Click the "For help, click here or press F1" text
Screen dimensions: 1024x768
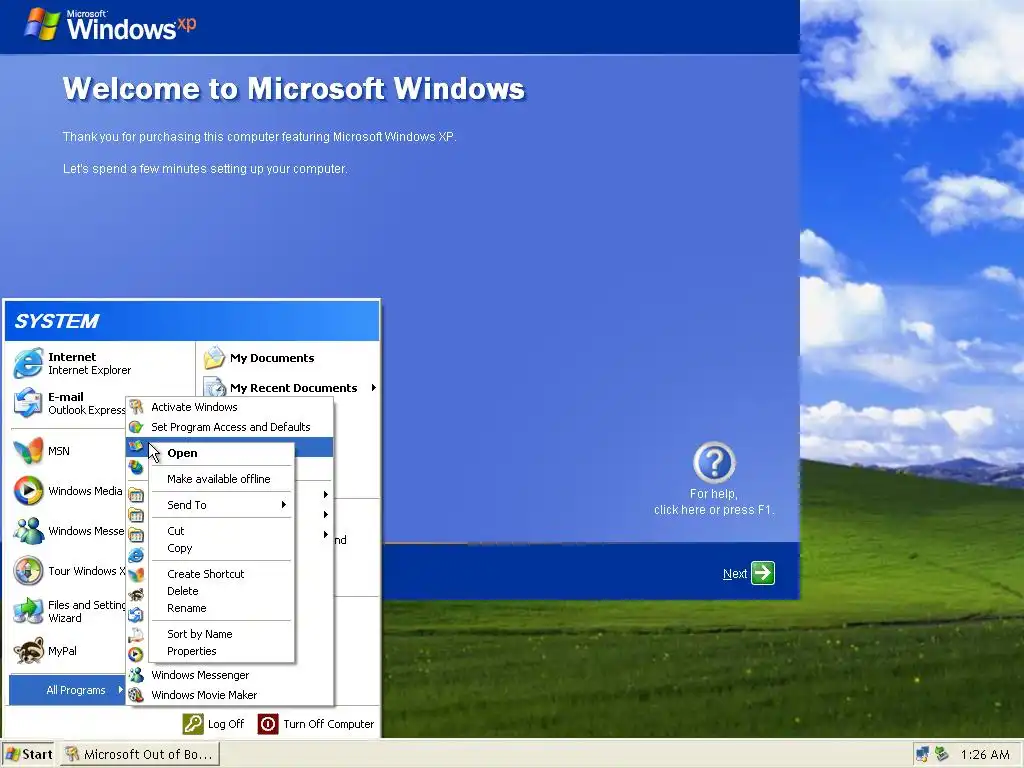pyautogui.click(x=714, y=502)
